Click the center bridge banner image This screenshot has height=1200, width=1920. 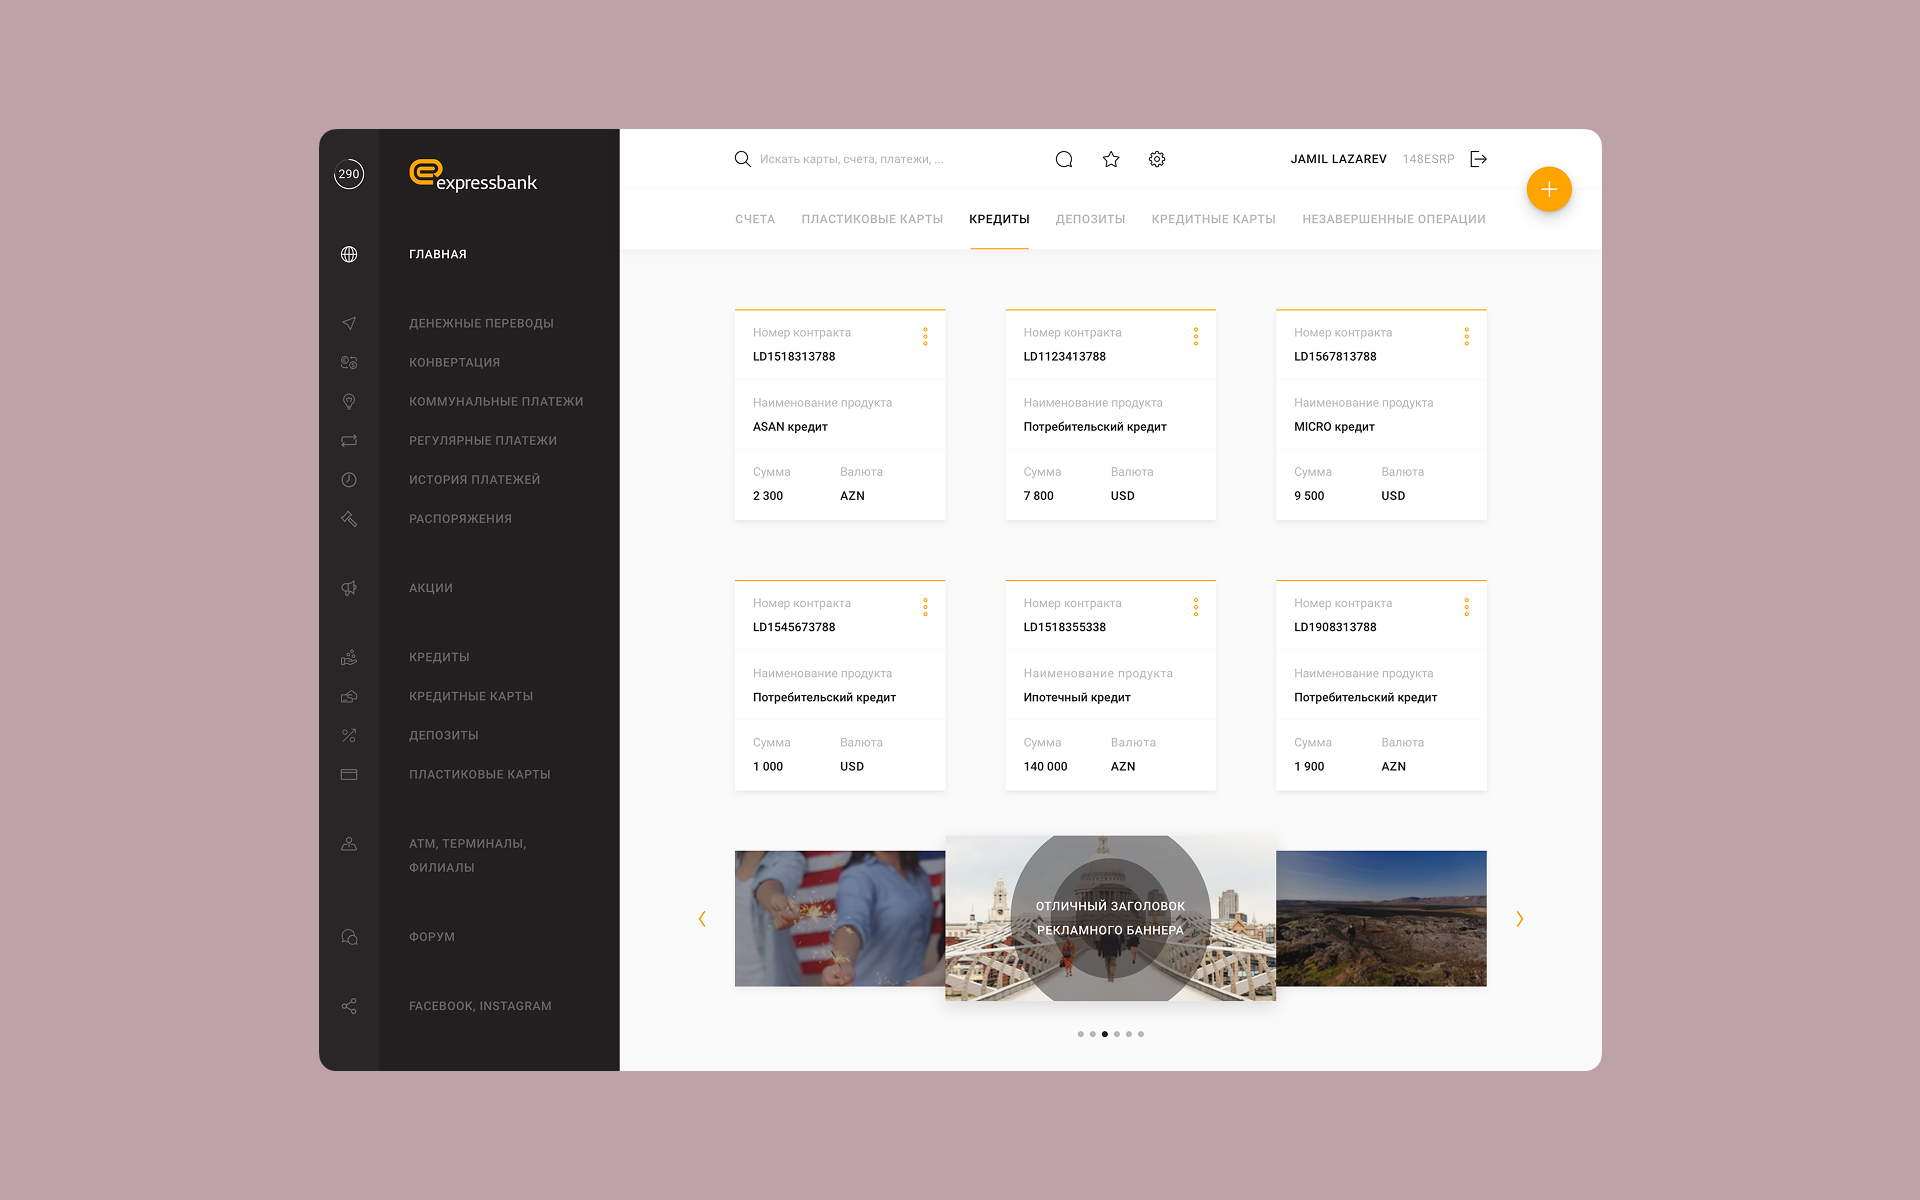(x=1110, y=919)
